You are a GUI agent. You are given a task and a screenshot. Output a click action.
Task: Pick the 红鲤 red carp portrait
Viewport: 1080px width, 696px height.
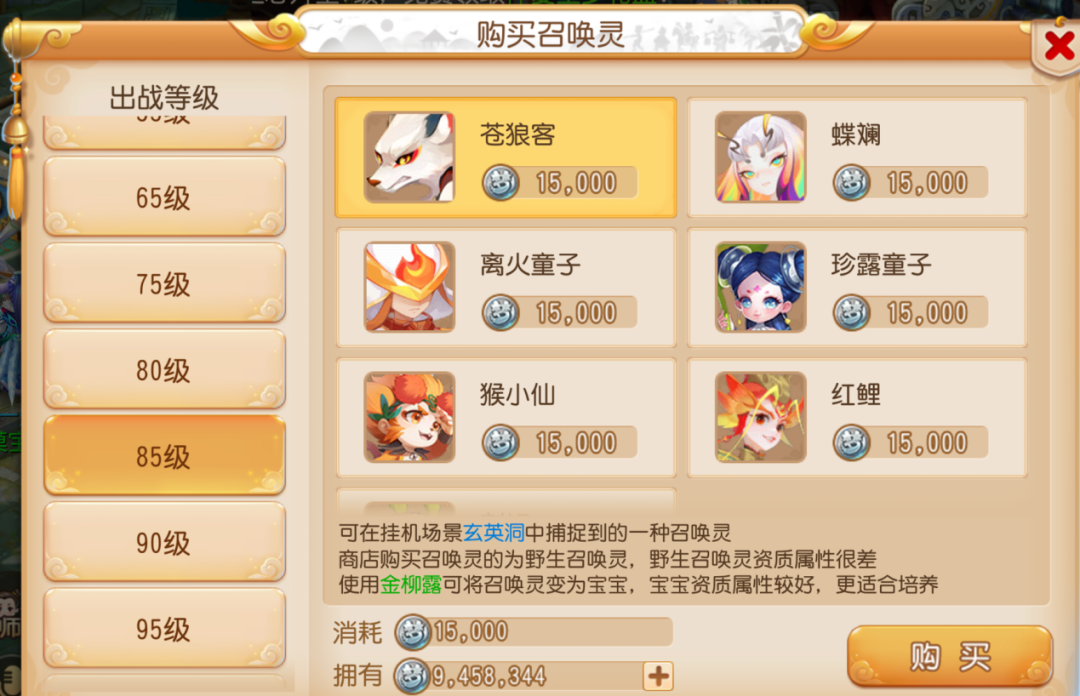[760, 417]
